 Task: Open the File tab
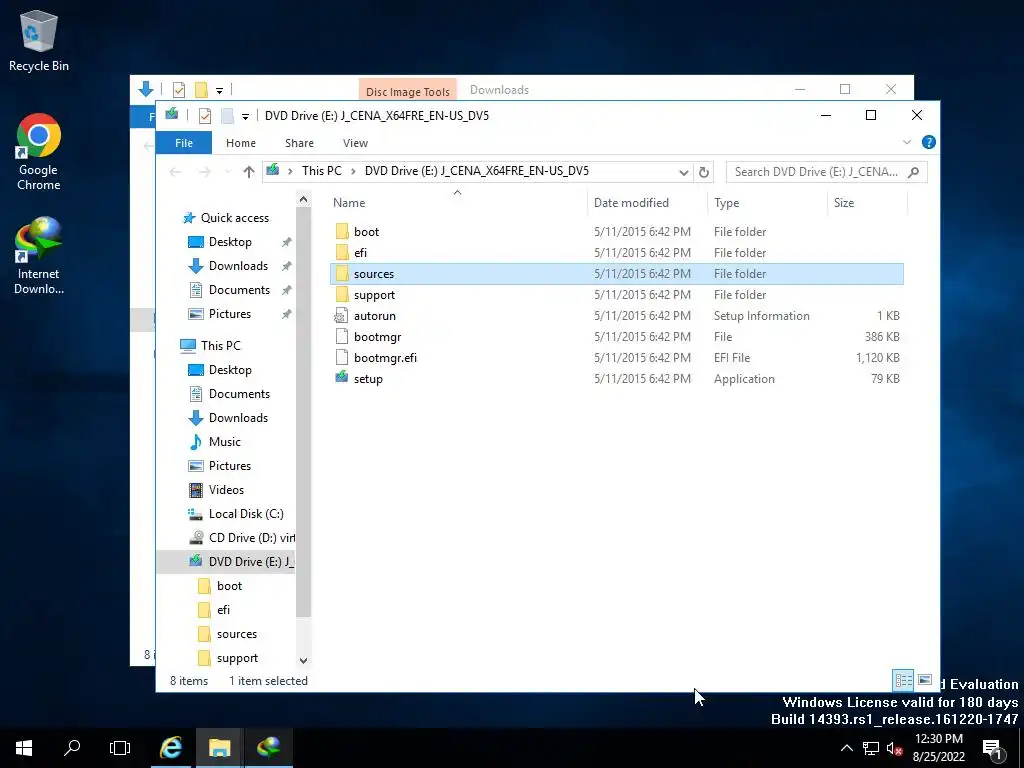coord(184,143)
